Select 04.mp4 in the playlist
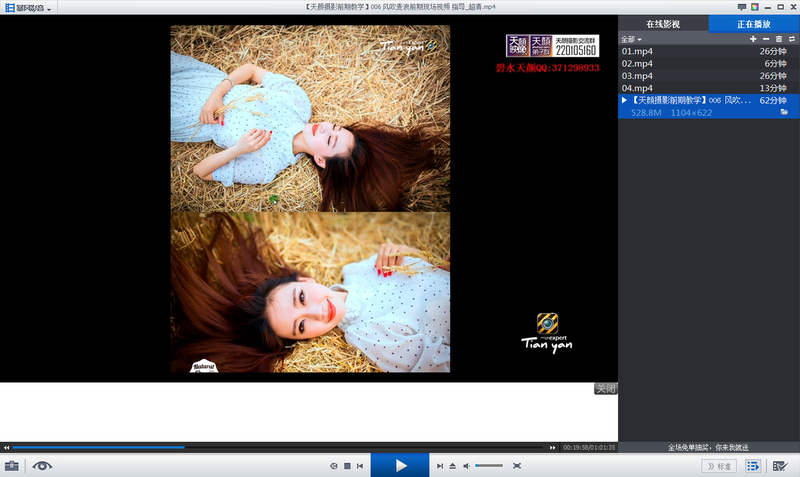 click(709, 88)
